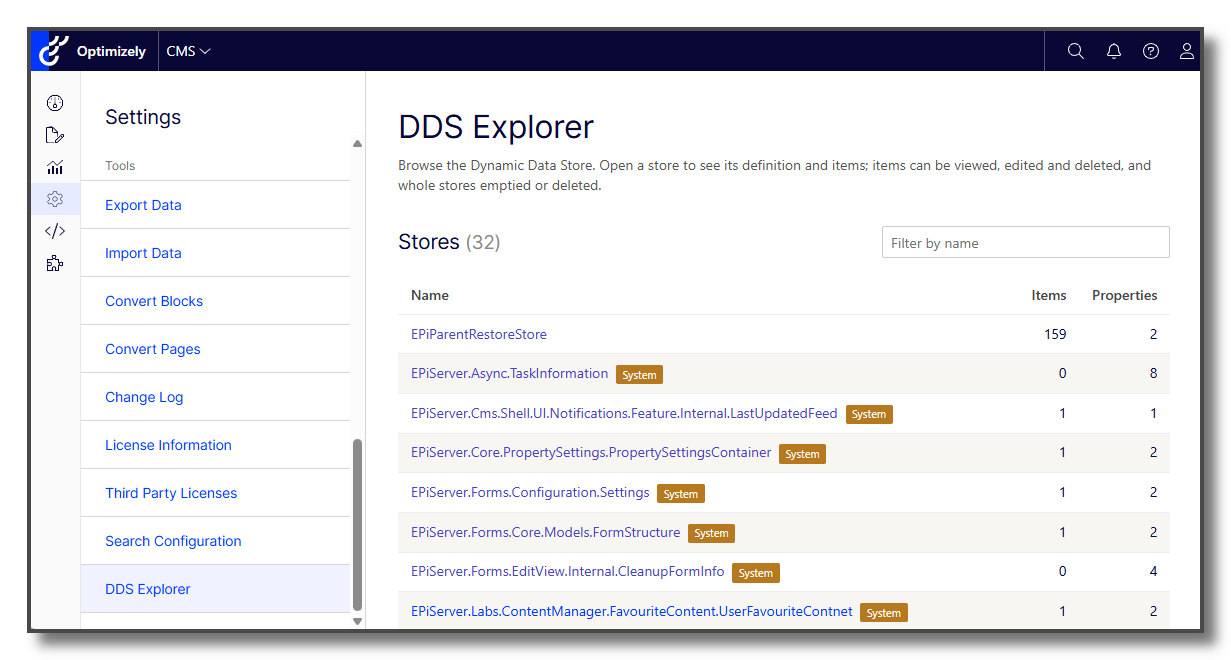Click the Filter by name input field
1231x660 pixels.
click(x=1025, y=243)
